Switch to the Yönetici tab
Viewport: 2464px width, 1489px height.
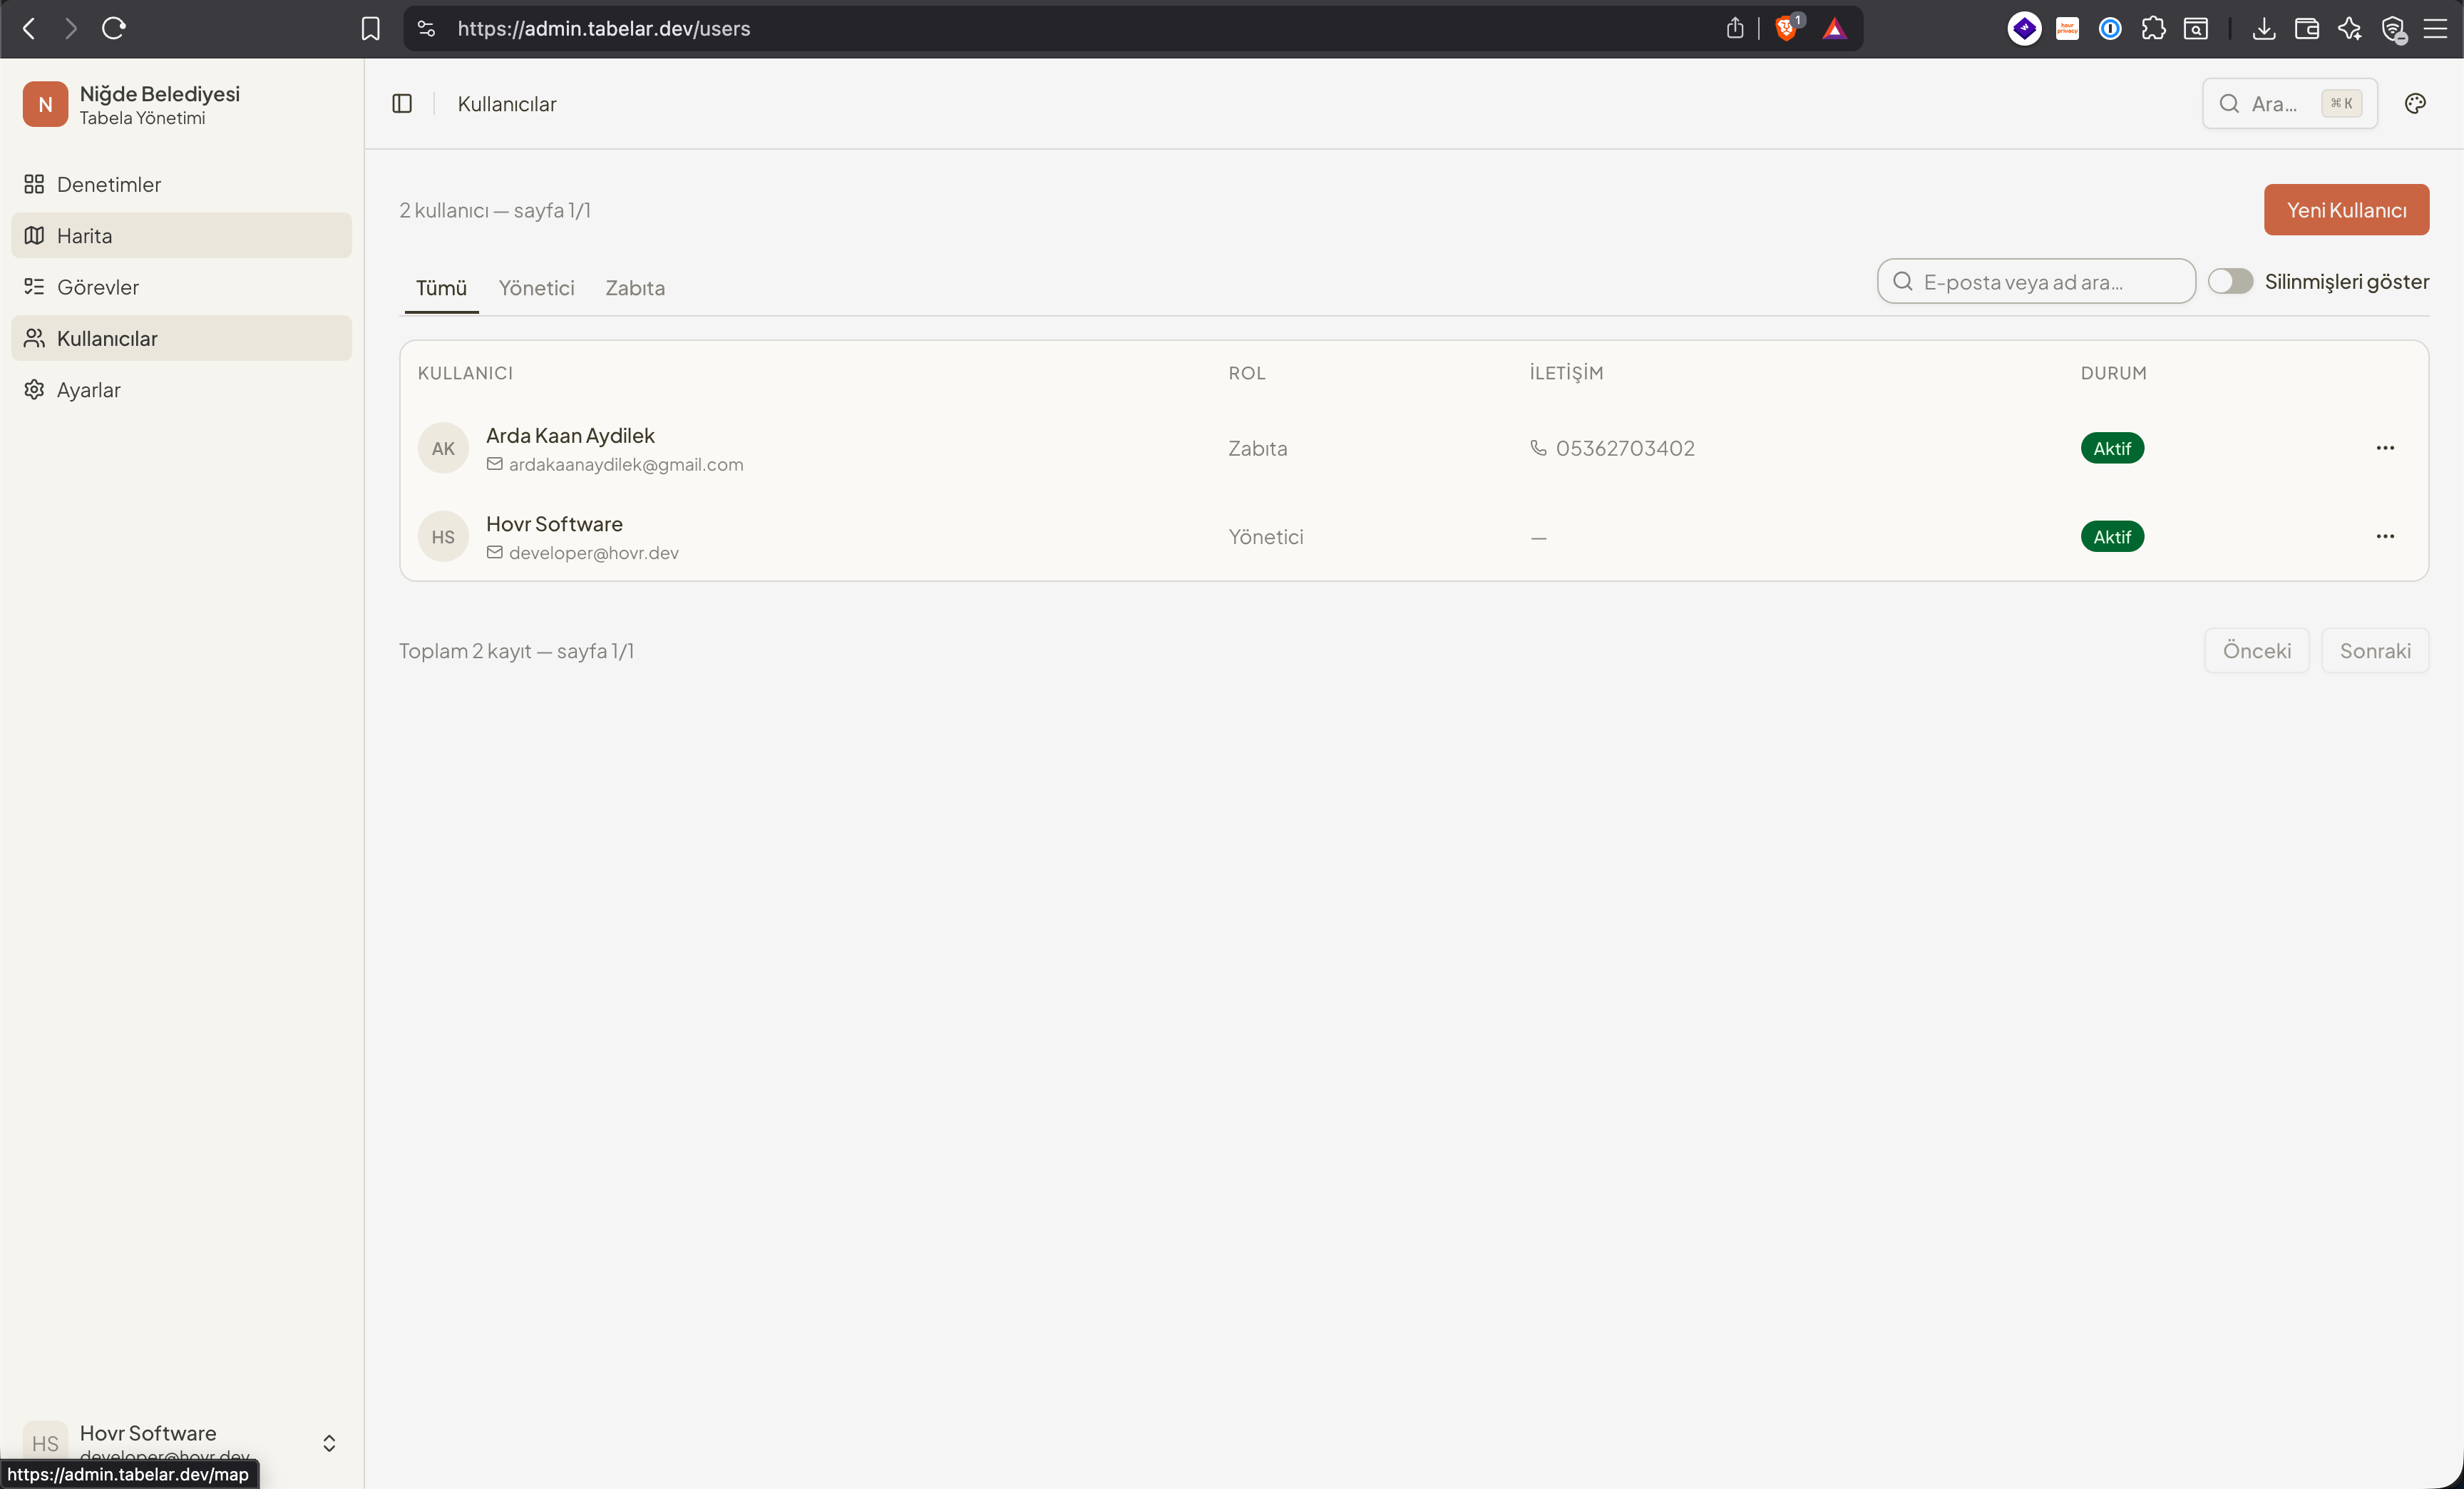[x=537, y=288]
